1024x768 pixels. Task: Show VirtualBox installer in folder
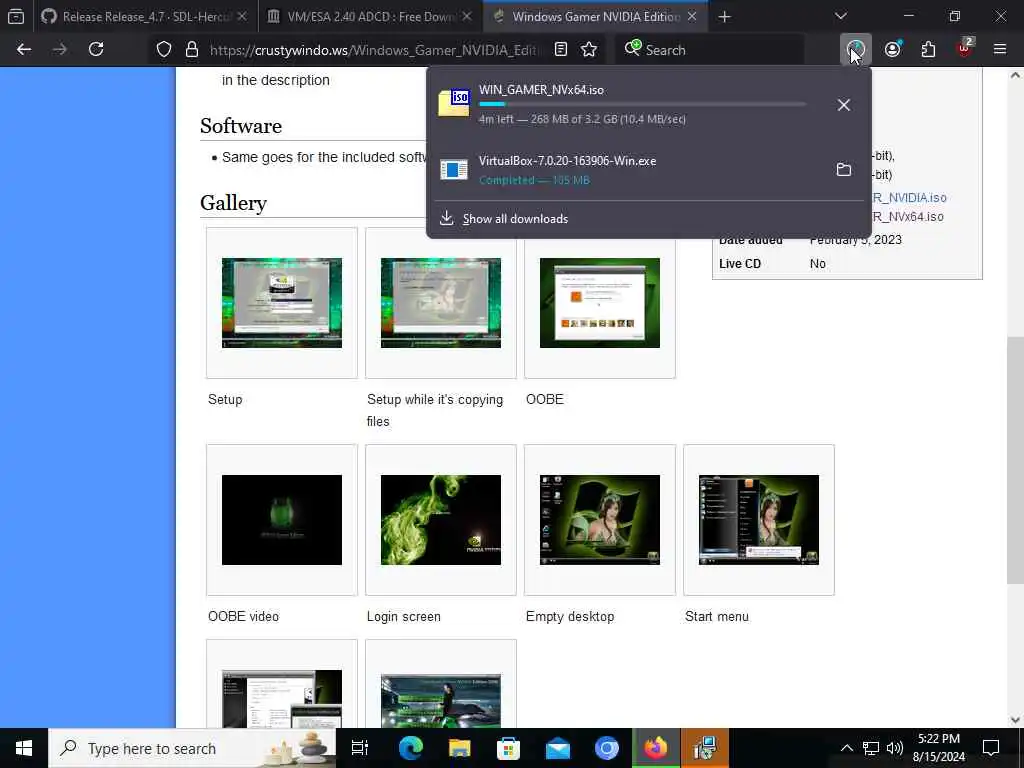(844, 170)
